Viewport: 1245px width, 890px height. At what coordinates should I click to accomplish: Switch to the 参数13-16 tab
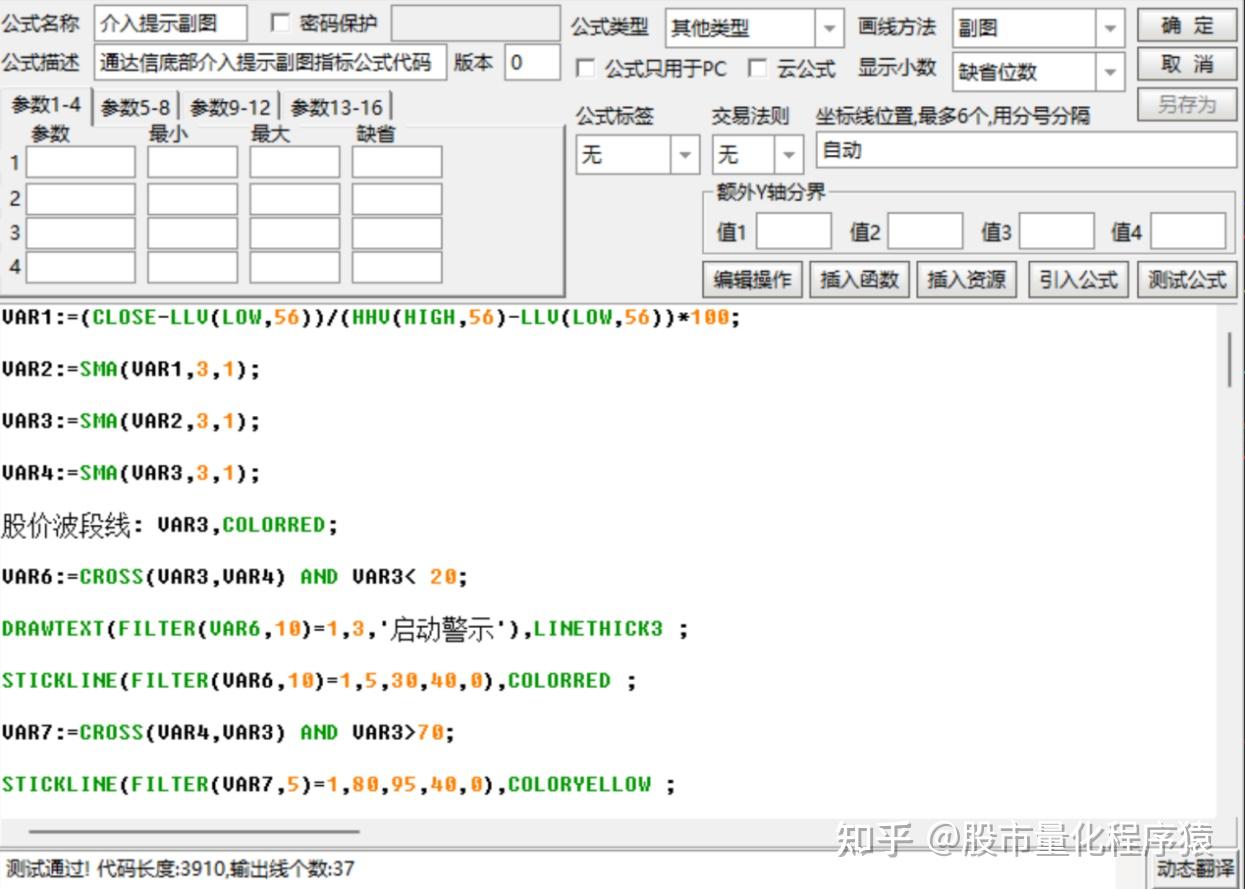(x=336, y=107)
